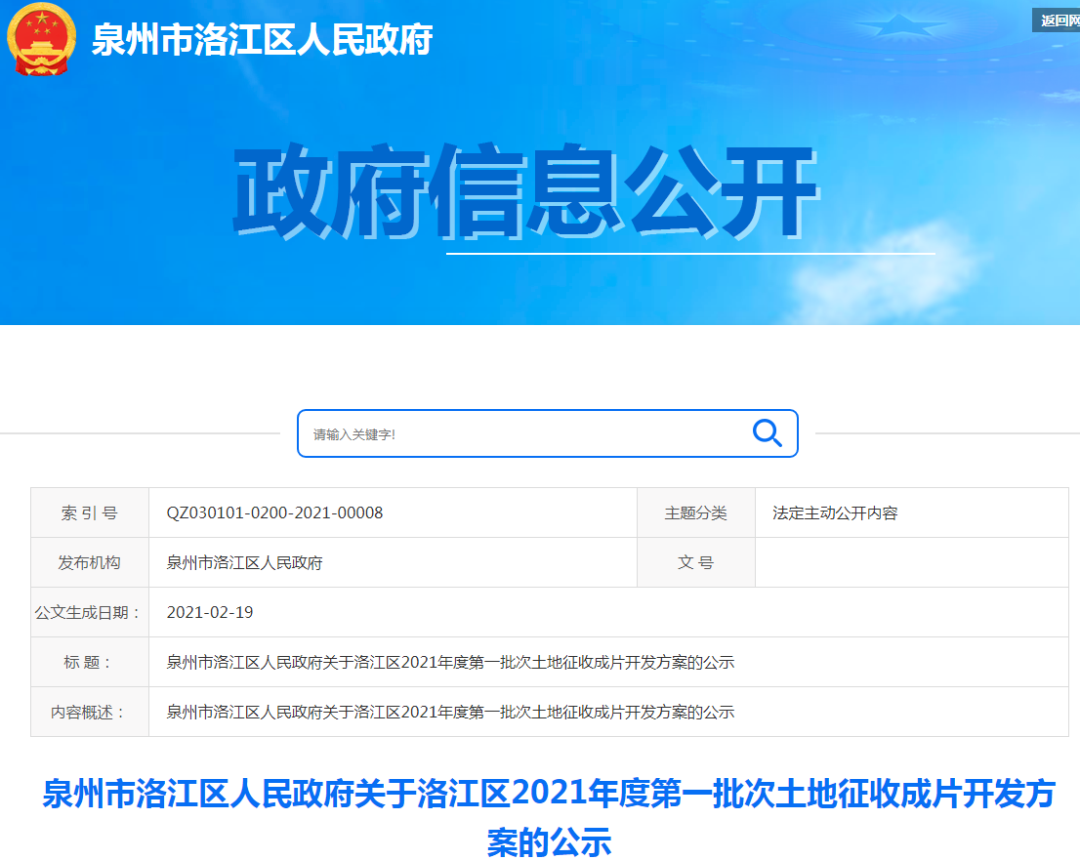Viewport: 1080px width, 860px height.
Task: Select the date 2021-02-19
Action: 210,612
